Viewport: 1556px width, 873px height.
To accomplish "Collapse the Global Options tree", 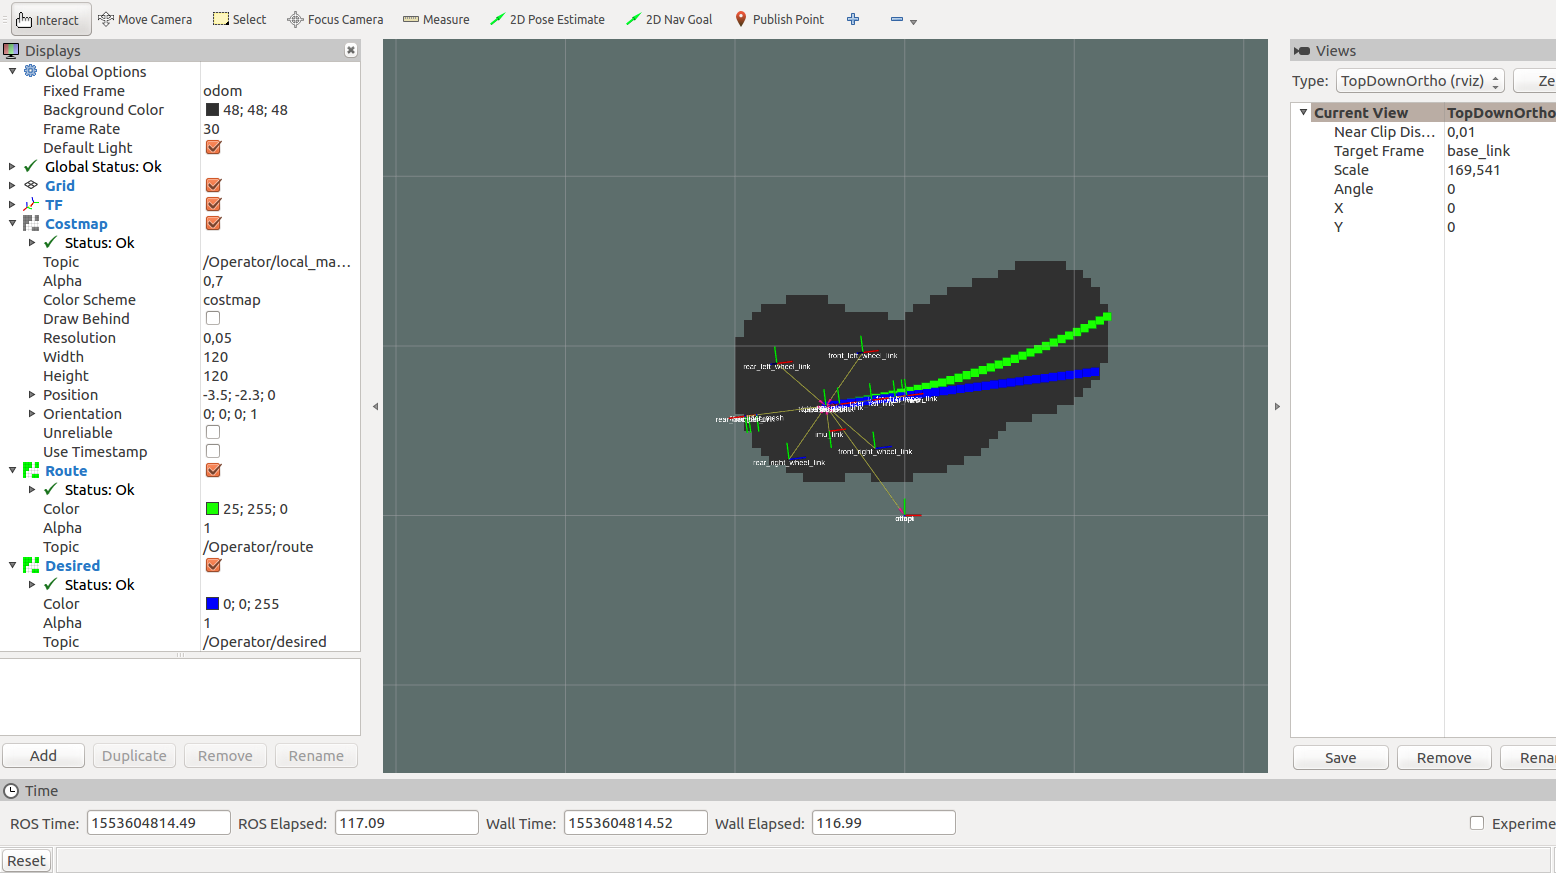I will 12,71.
